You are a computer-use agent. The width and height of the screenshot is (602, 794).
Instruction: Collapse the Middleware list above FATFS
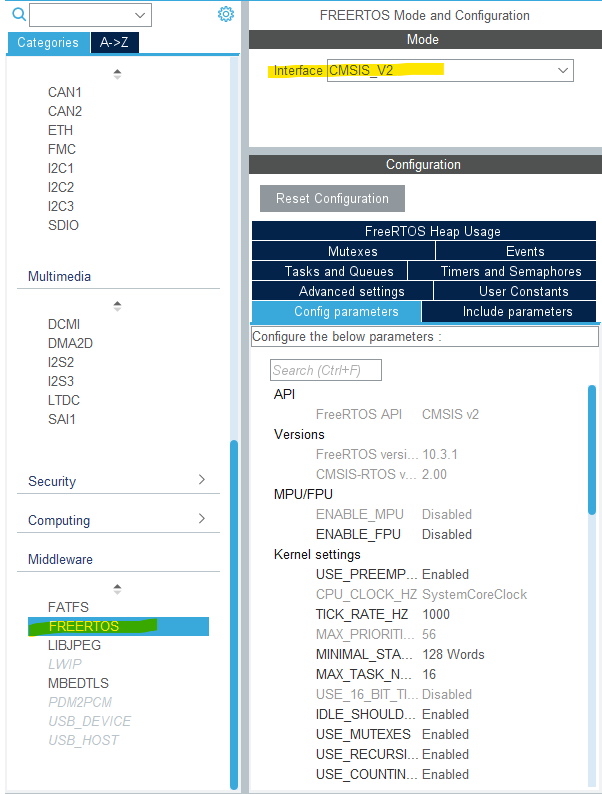pos(117,589)
